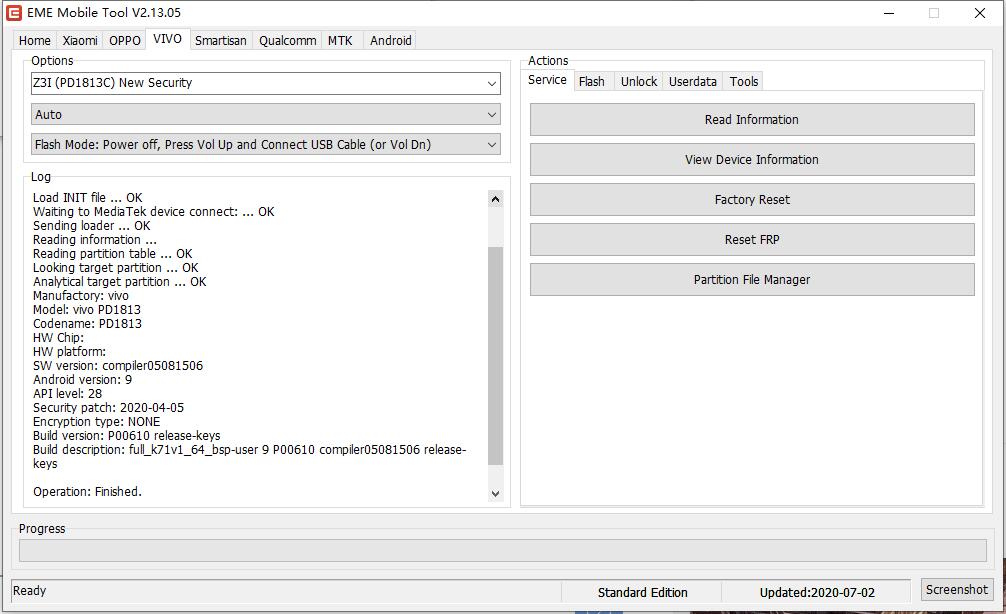The width and height of the screenshot is (1006, 614).
Task: Select the Service actions tab
Action: click(x=547, y=80)
